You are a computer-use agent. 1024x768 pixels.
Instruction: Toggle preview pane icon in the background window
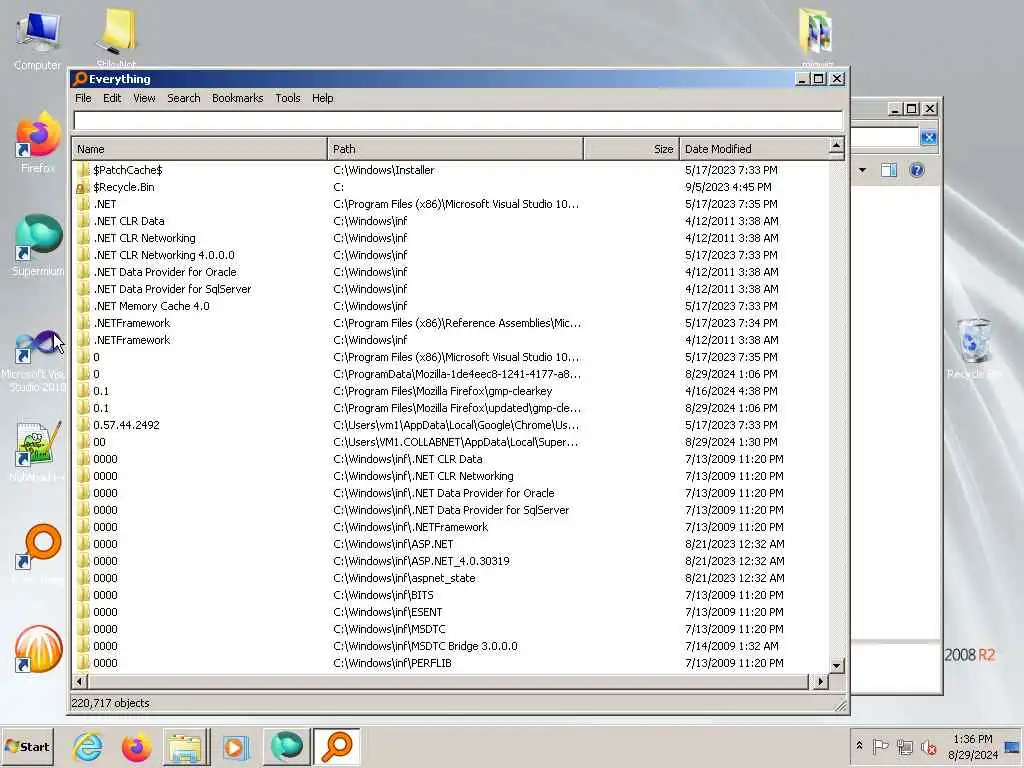click(x=889, y=170)
